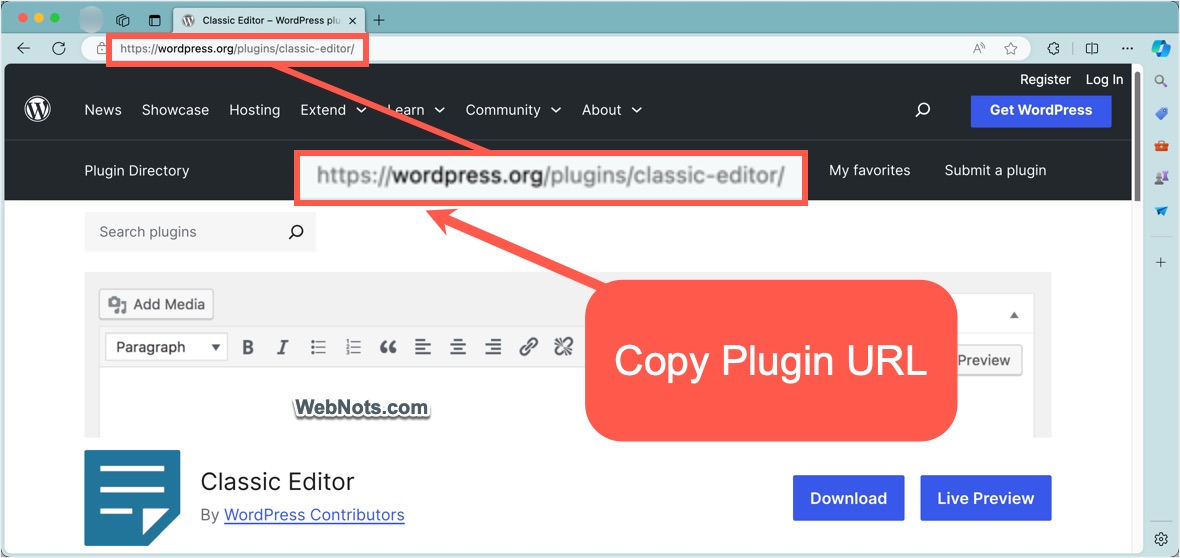Click the Download button
The height and width of the screenshot is (558, 1180).
click(848, 498)
